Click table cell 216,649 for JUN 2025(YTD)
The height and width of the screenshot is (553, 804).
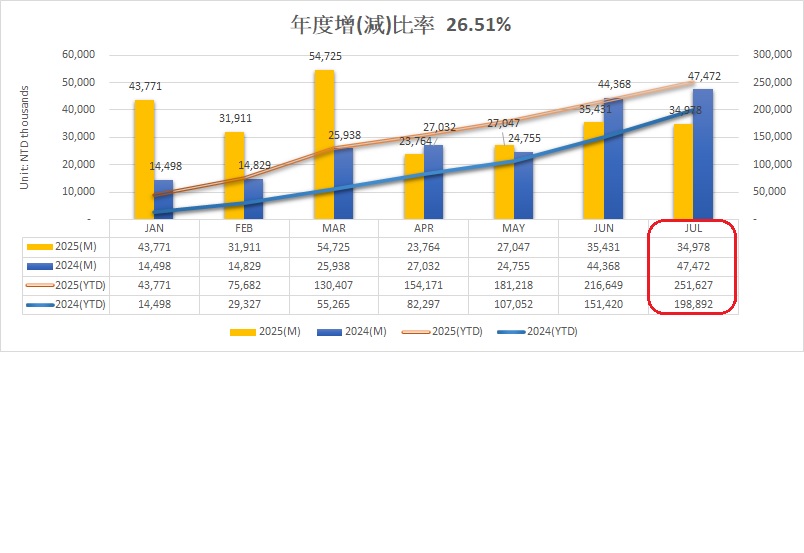604,285
